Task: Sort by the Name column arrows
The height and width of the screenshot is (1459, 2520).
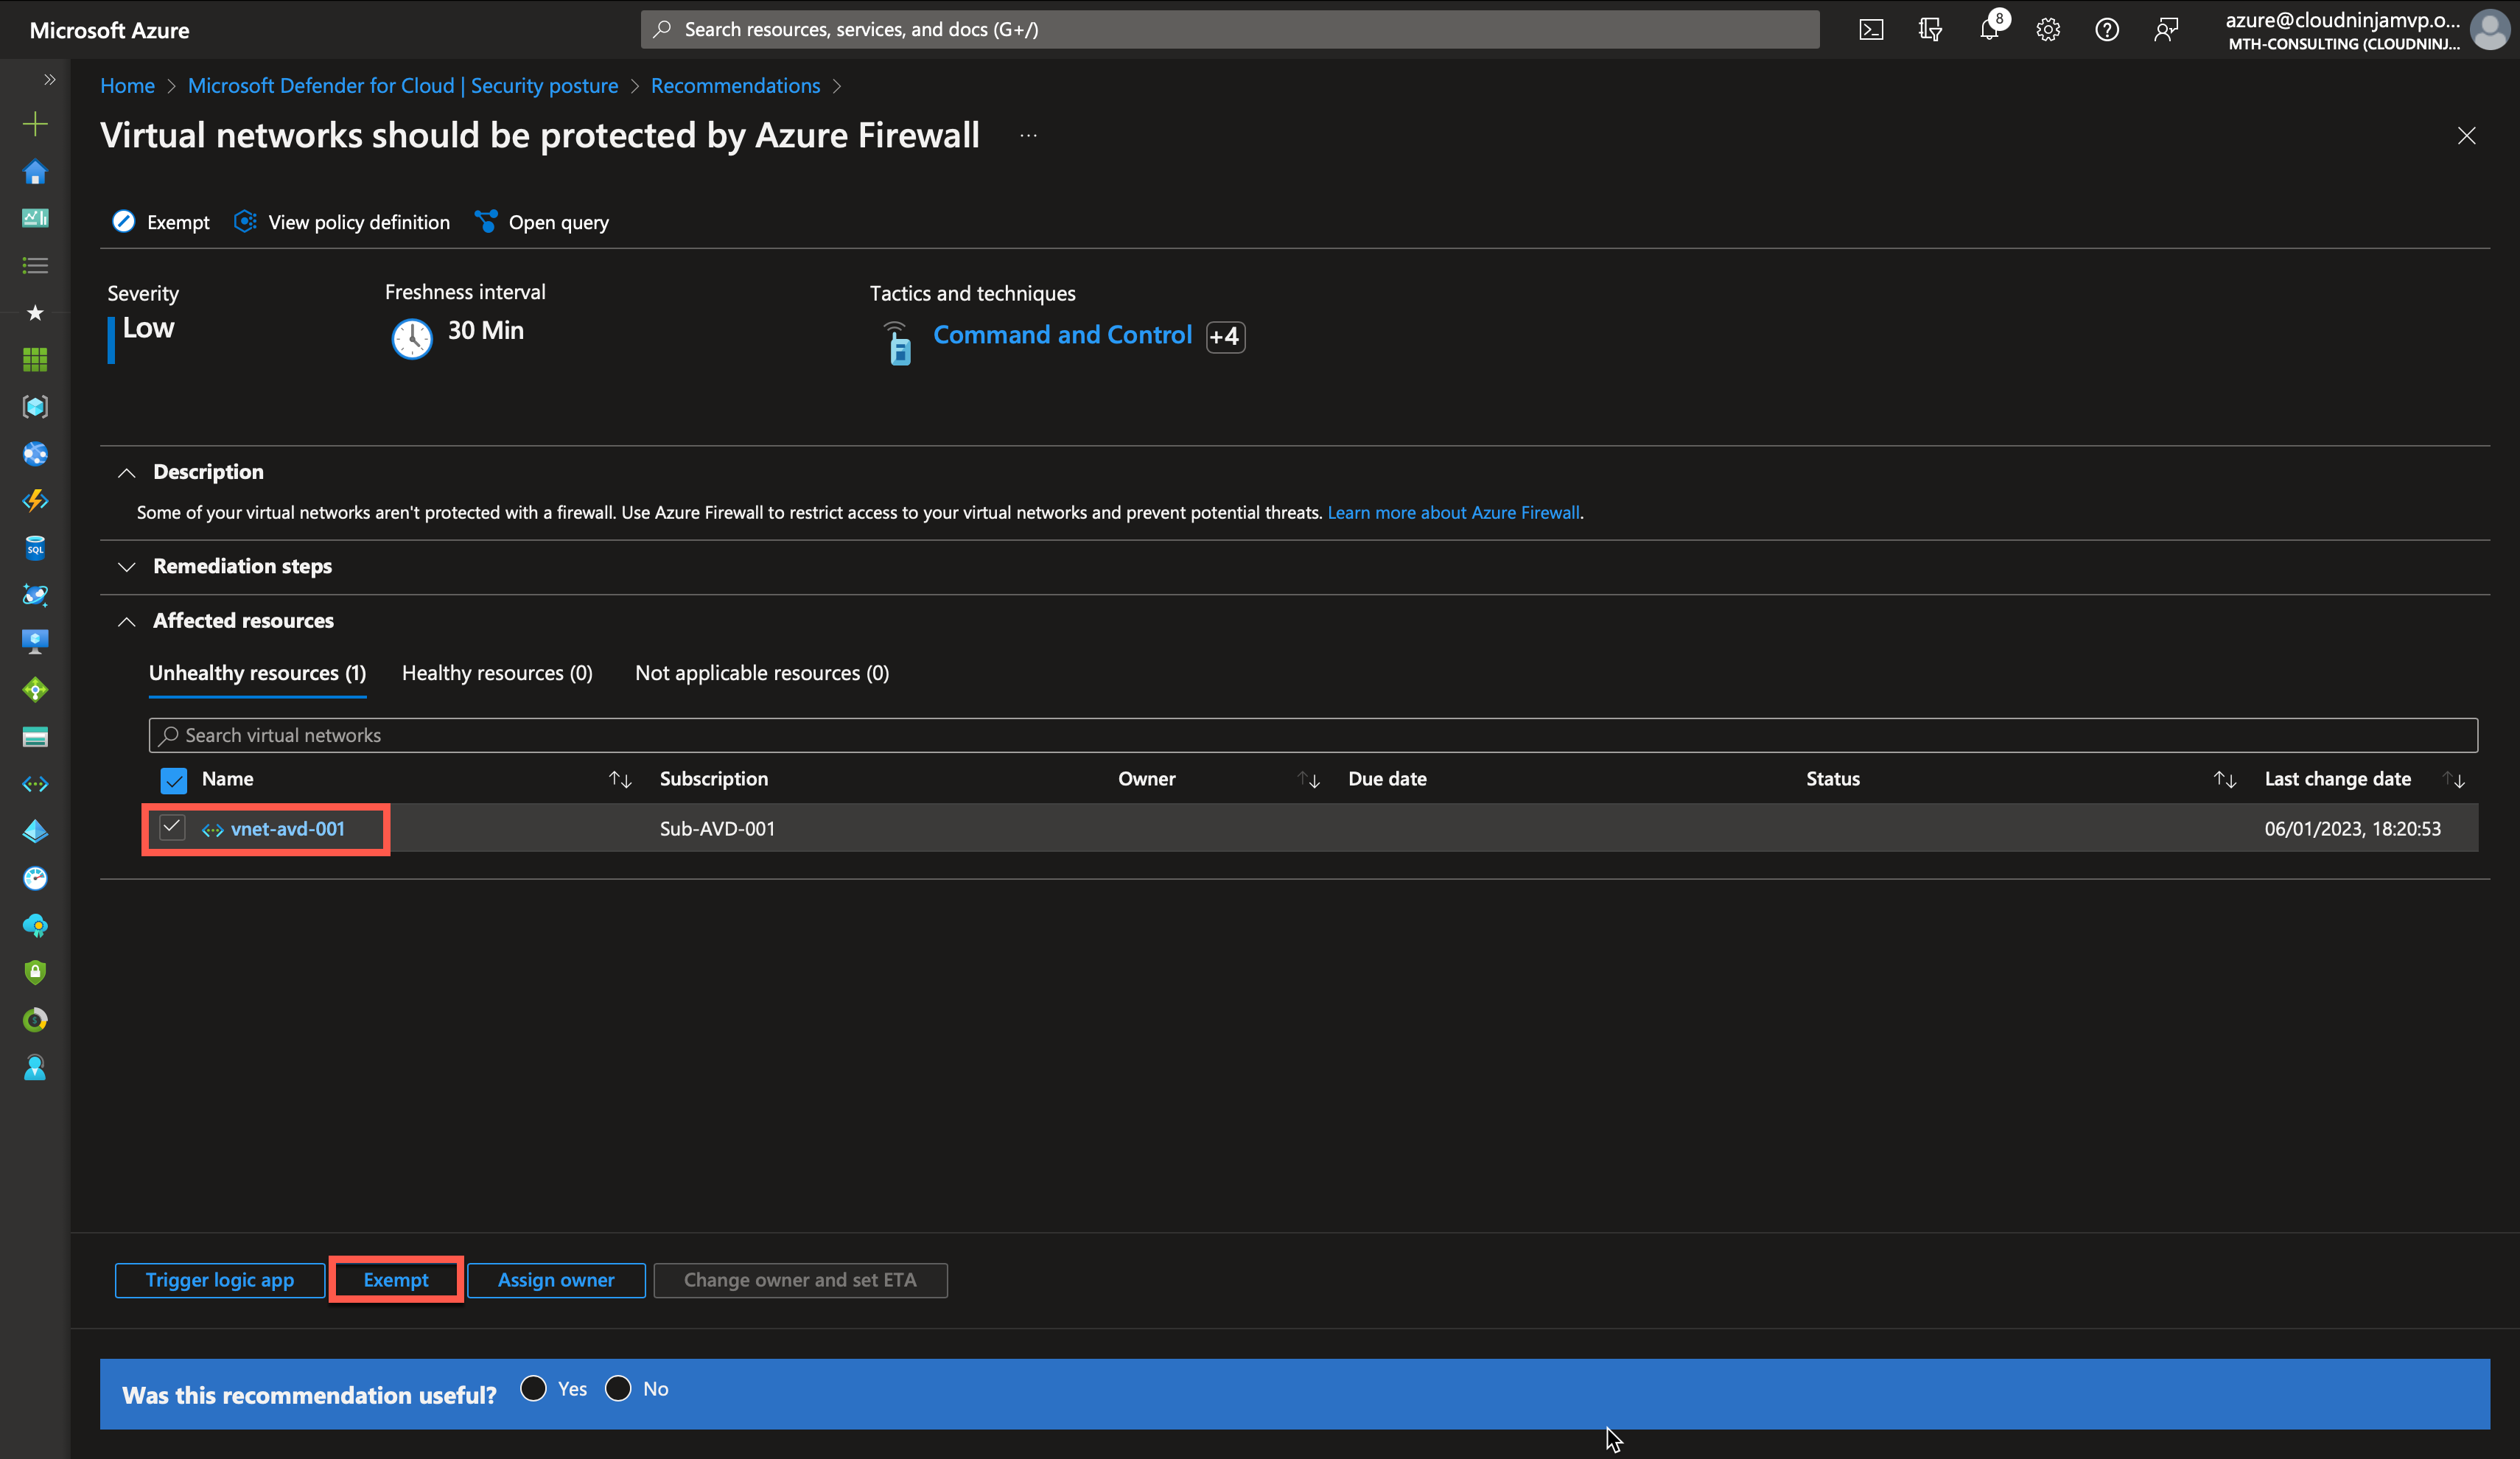Action: [620, 779]
